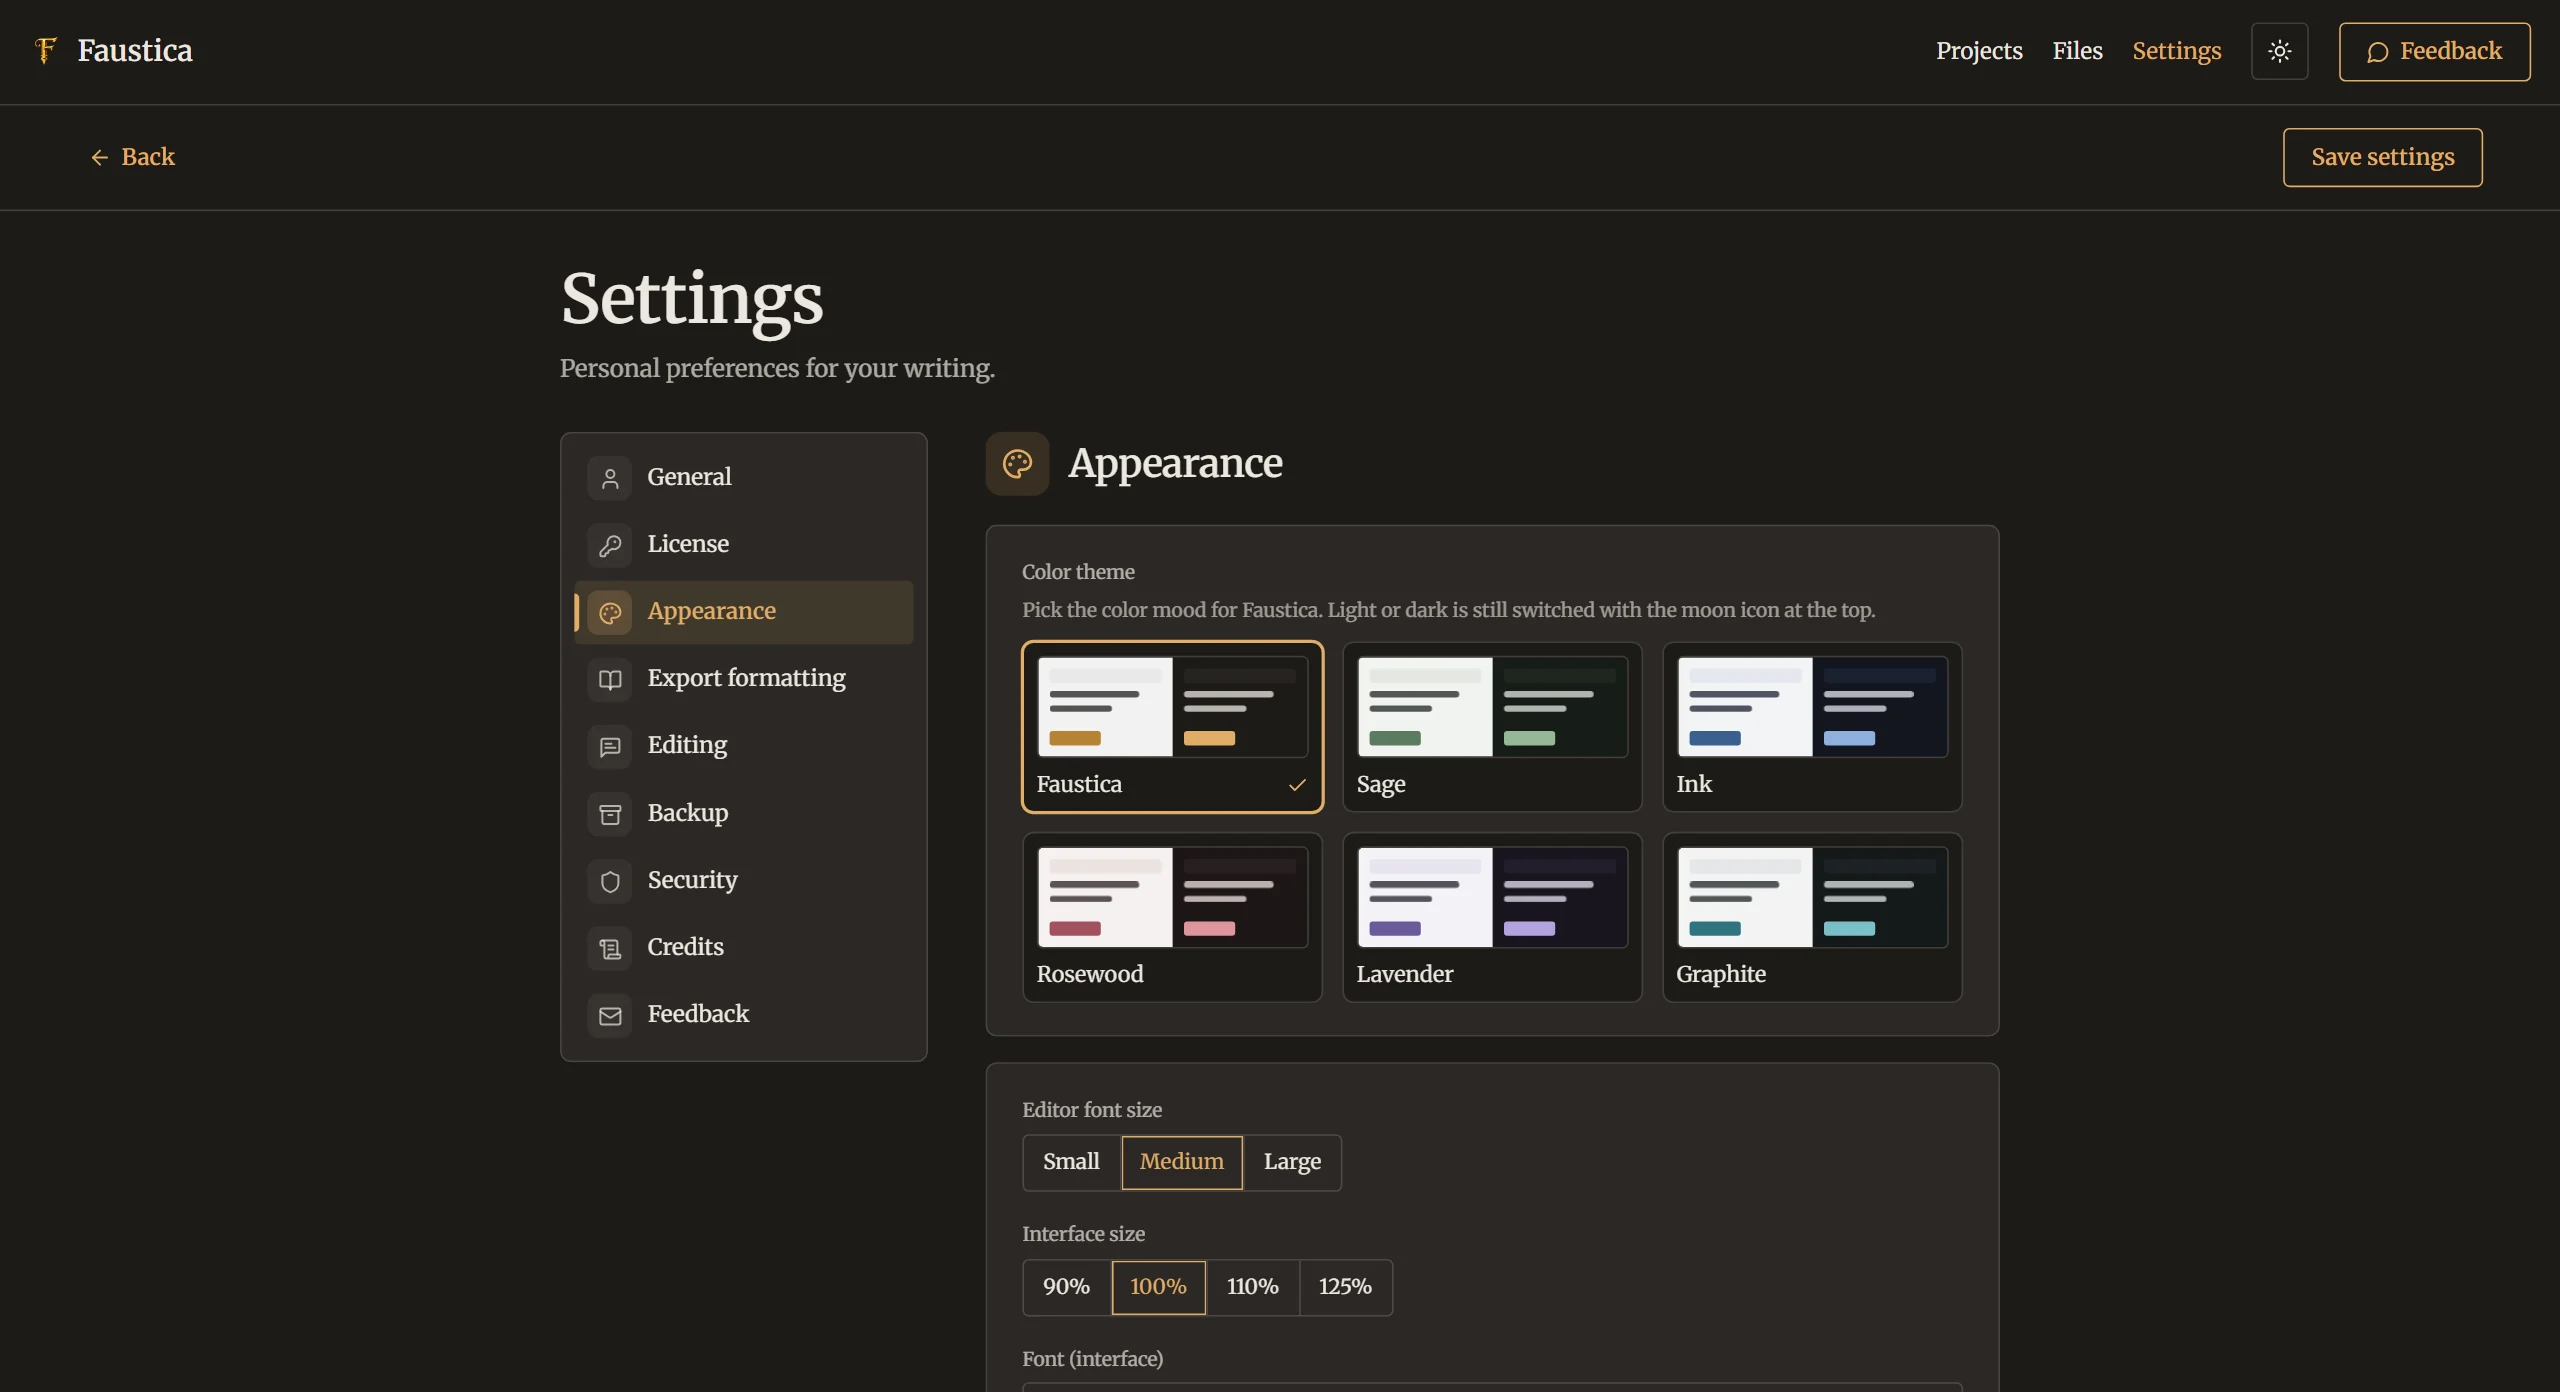Image resolution: width=2560 pixels, height=1392 pixels.
Task: Click the Save settings button
Action: click(2382, 157)
